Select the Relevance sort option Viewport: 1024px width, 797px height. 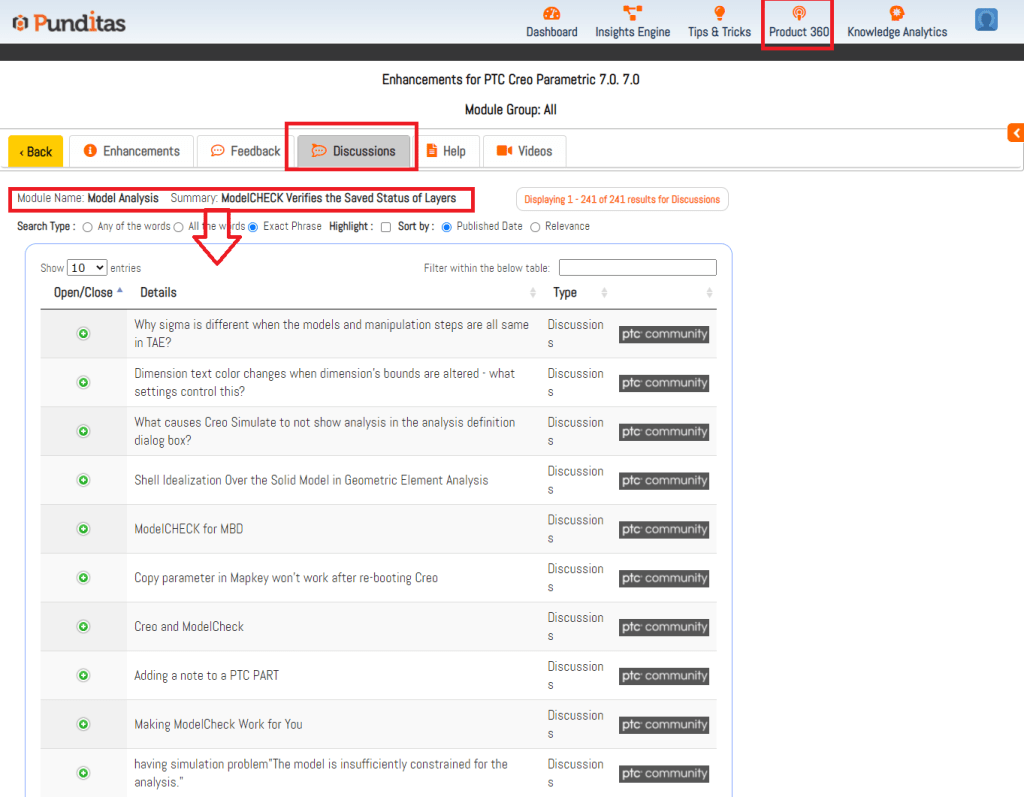pyautogui.click(x=535, y=227)
